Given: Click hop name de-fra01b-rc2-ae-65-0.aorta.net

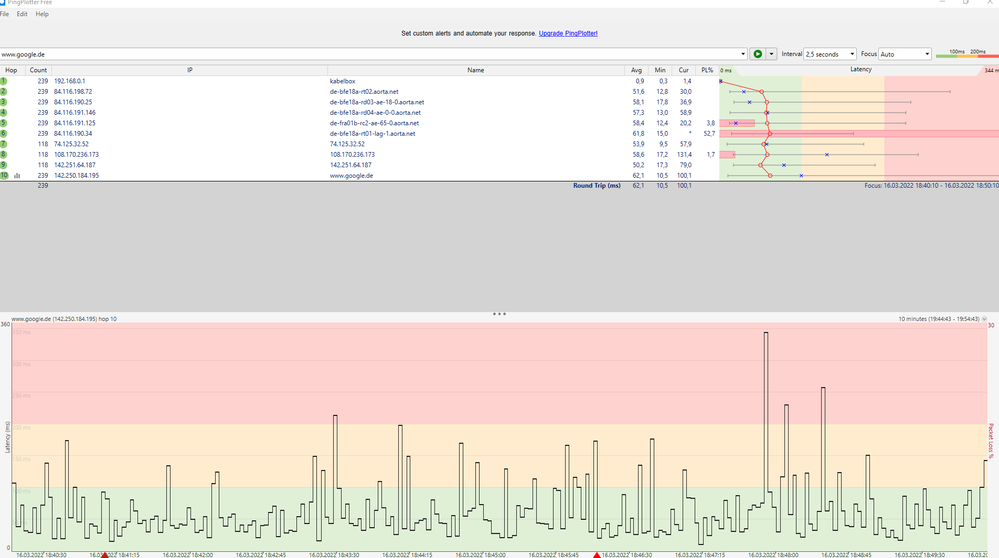Looking at the screenshot, I should point(374,123).
